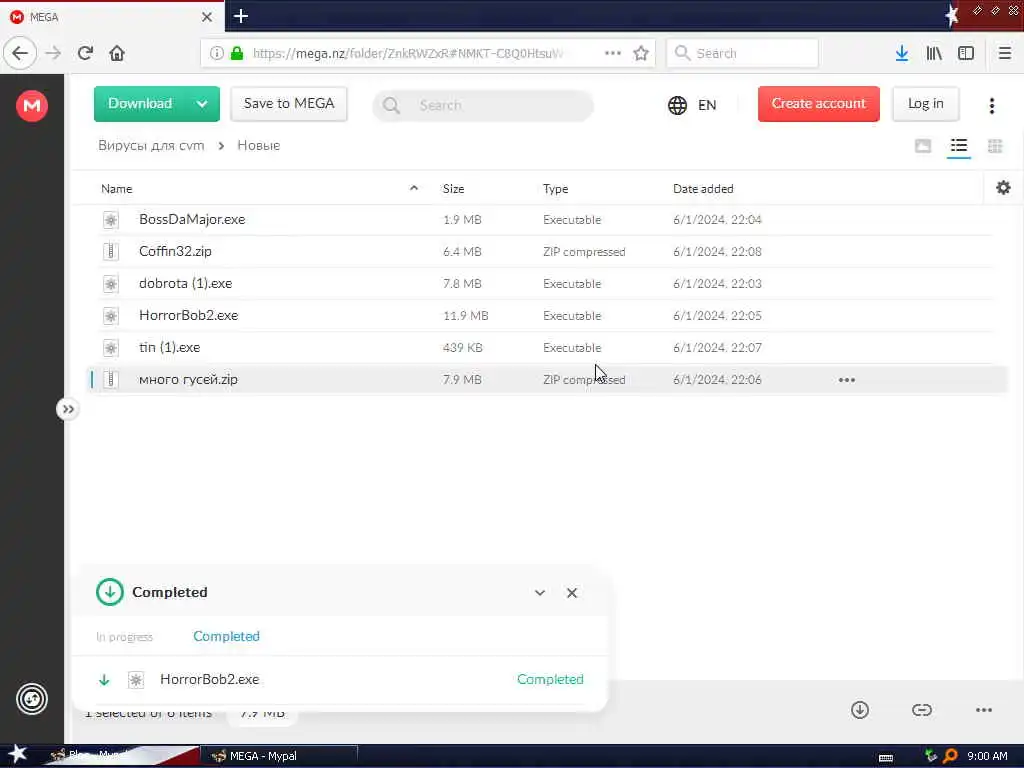Select Coffin32.zip file
The height and width of the screenshot is (768, 1024).
point(175,251)
